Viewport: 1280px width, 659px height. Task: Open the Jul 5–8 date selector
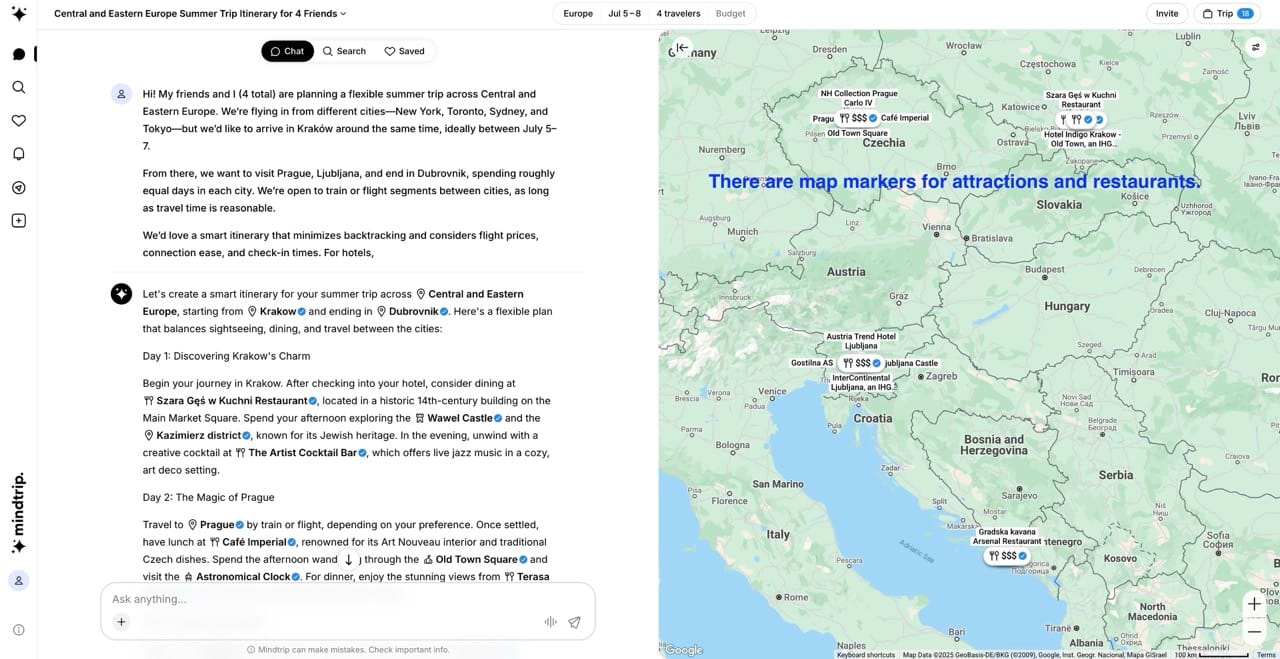625,14
